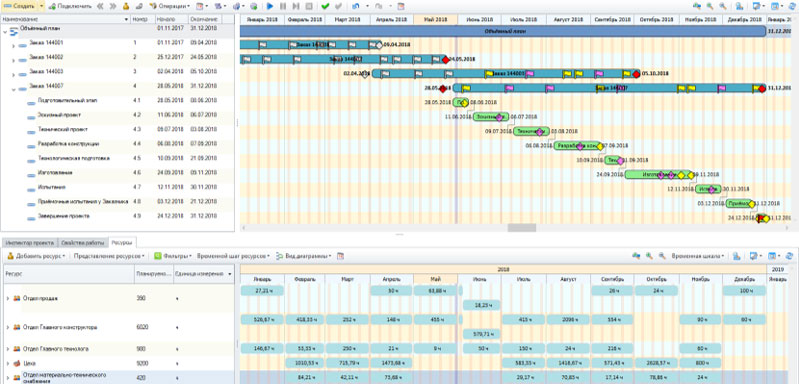This screenshot has height=384, width=799.
Task: Click the Добавить ресурс button
Action: point(36,256)
